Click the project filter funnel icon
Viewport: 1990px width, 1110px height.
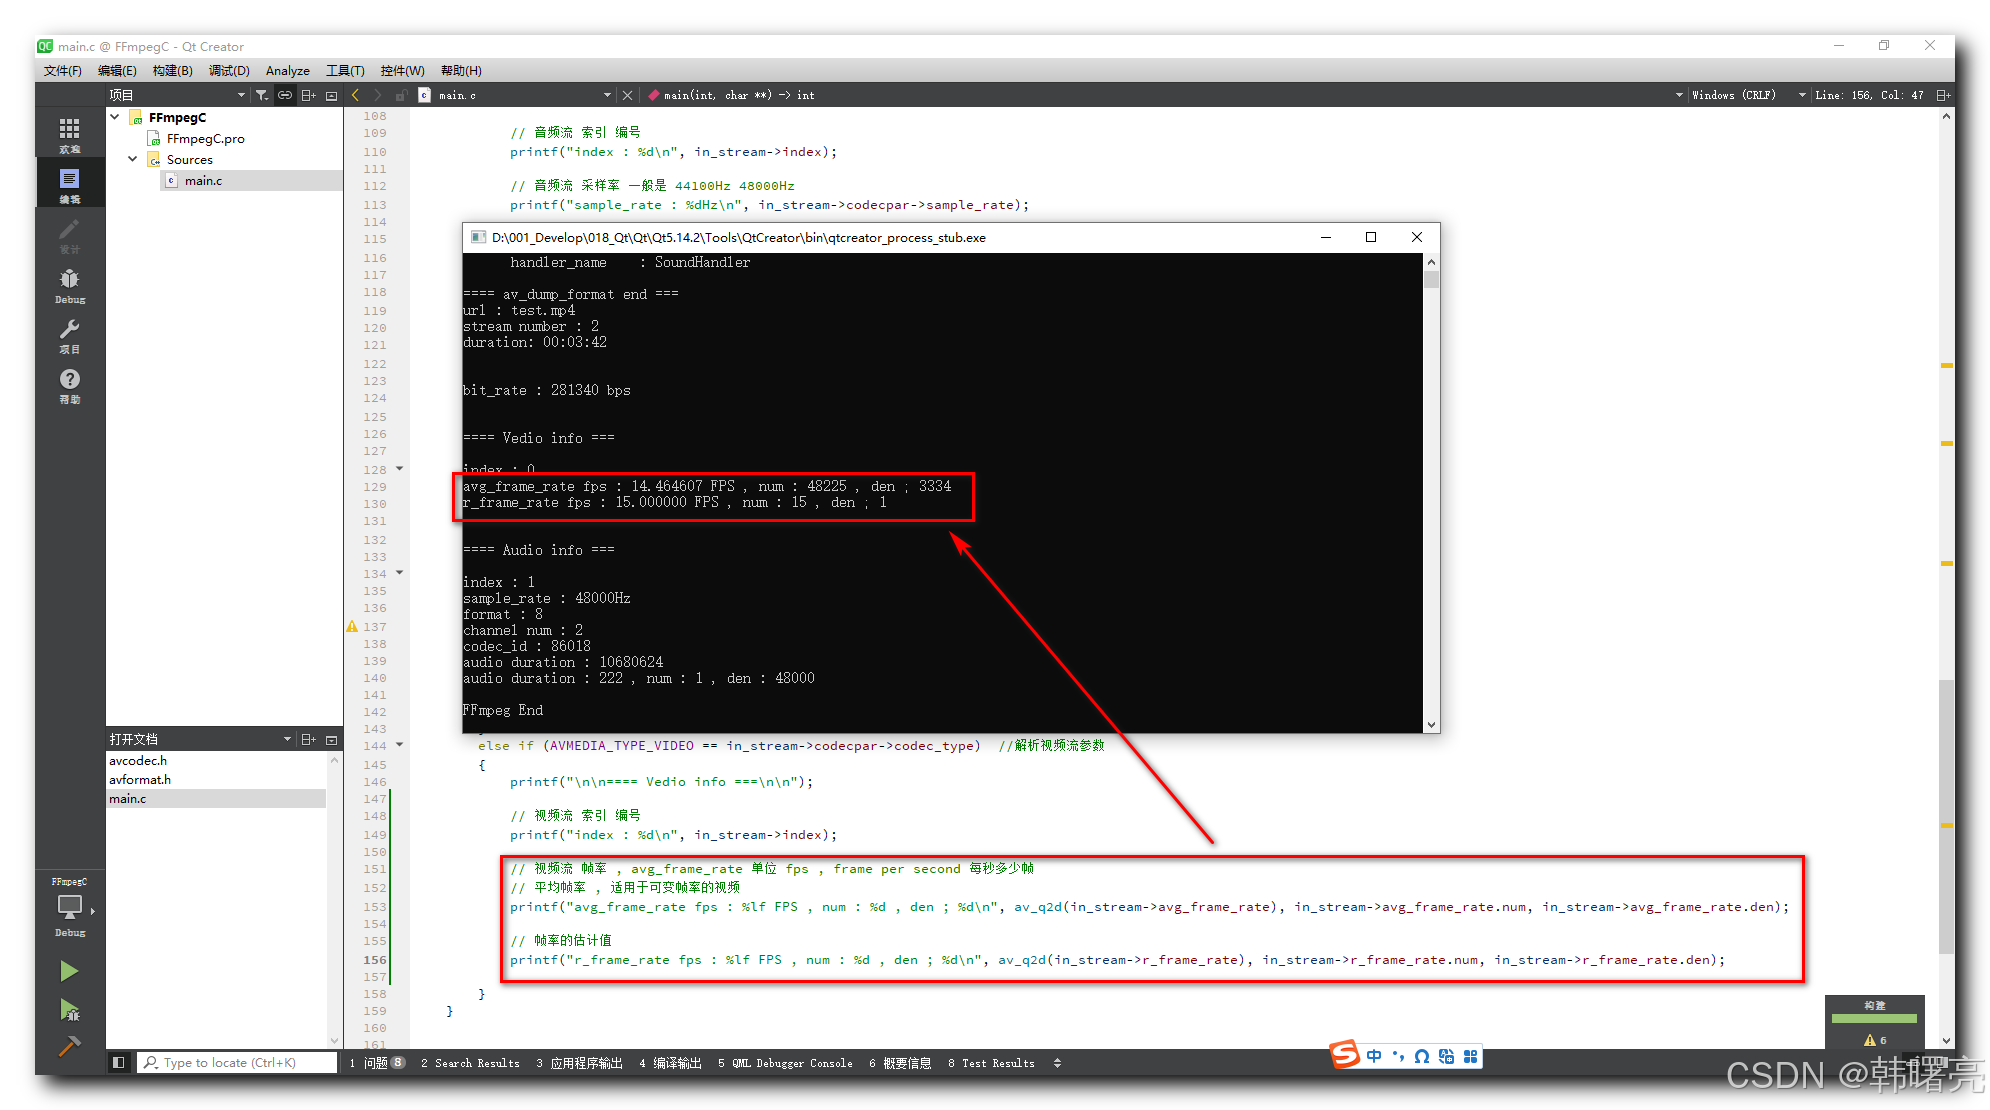coord(261,95)
